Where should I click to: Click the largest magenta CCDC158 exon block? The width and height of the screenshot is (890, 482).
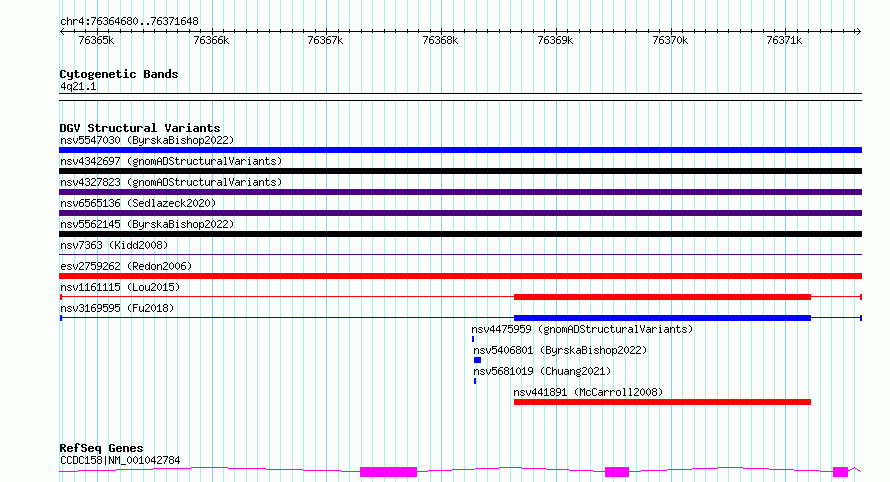tap(388, 472)
